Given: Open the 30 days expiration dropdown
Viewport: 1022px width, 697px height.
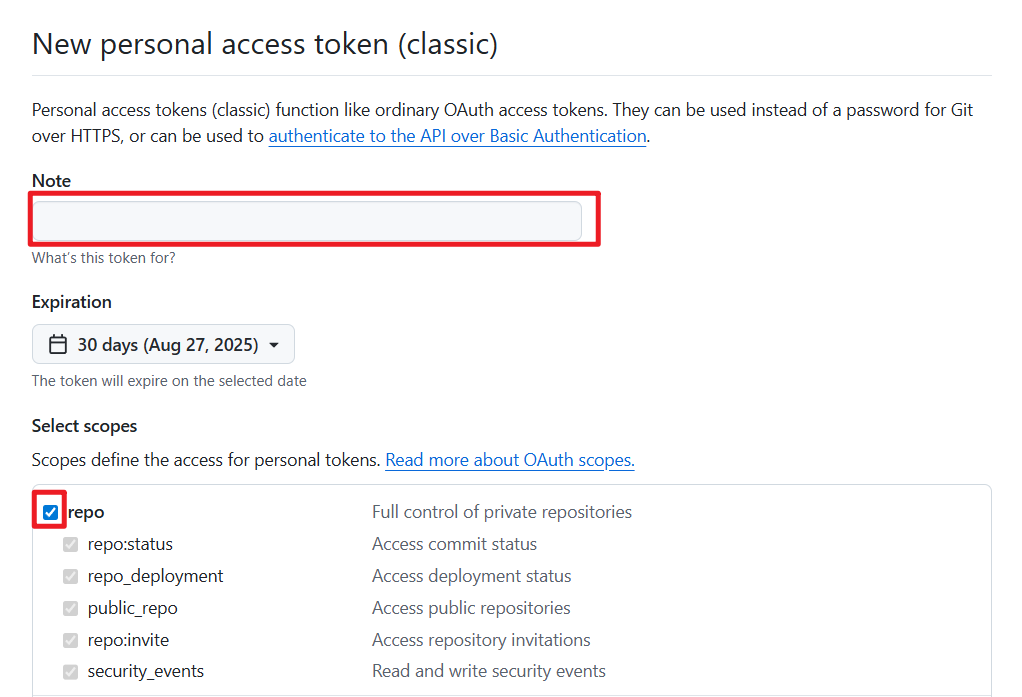Looking at the screenshot, I should coord(163,344).
